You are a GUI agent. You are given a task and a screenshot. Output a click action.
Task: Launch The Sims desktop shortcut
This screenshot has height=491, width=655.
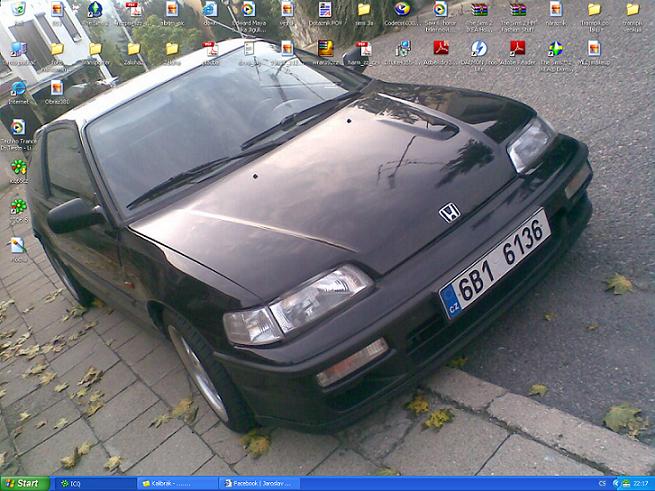[x=95, y=10]
